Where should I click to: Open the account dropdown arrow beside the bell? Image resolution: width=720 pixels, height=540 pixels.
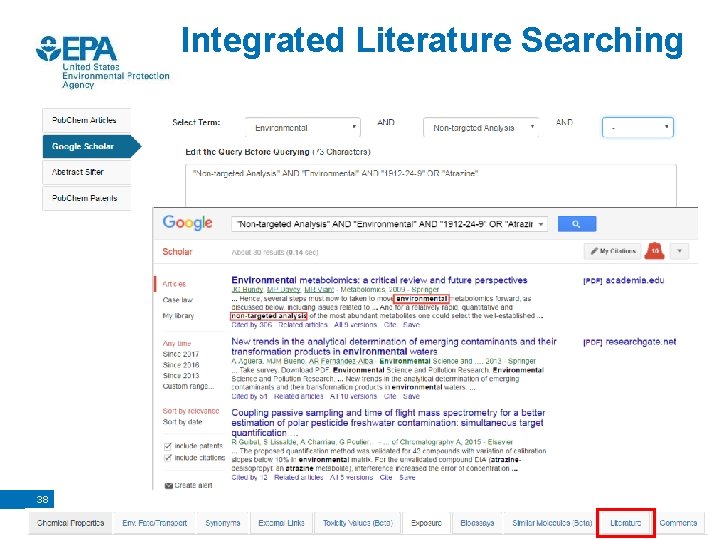pyautogui.click(x=679, y=251)
